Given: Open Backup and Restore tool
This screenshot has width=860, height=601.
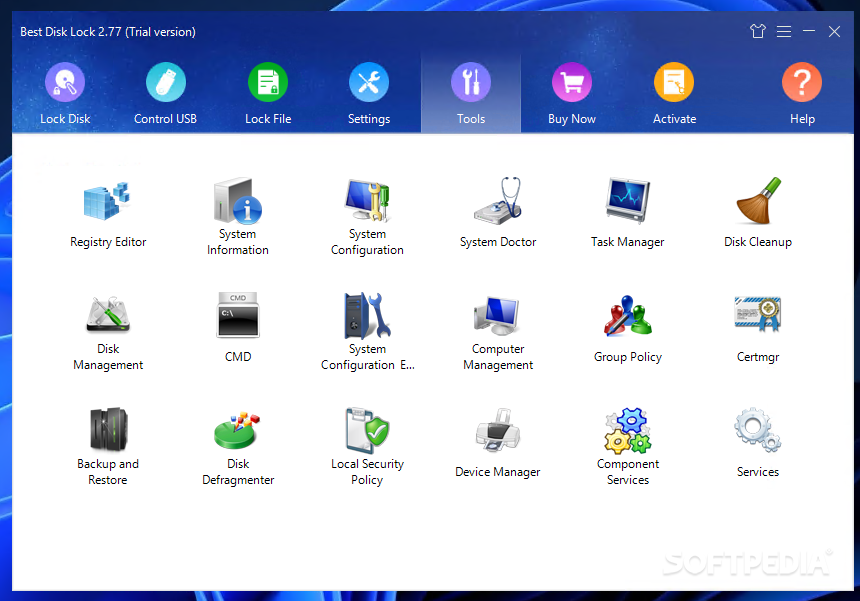Looking at the screenshot, I should pos(108,447).
